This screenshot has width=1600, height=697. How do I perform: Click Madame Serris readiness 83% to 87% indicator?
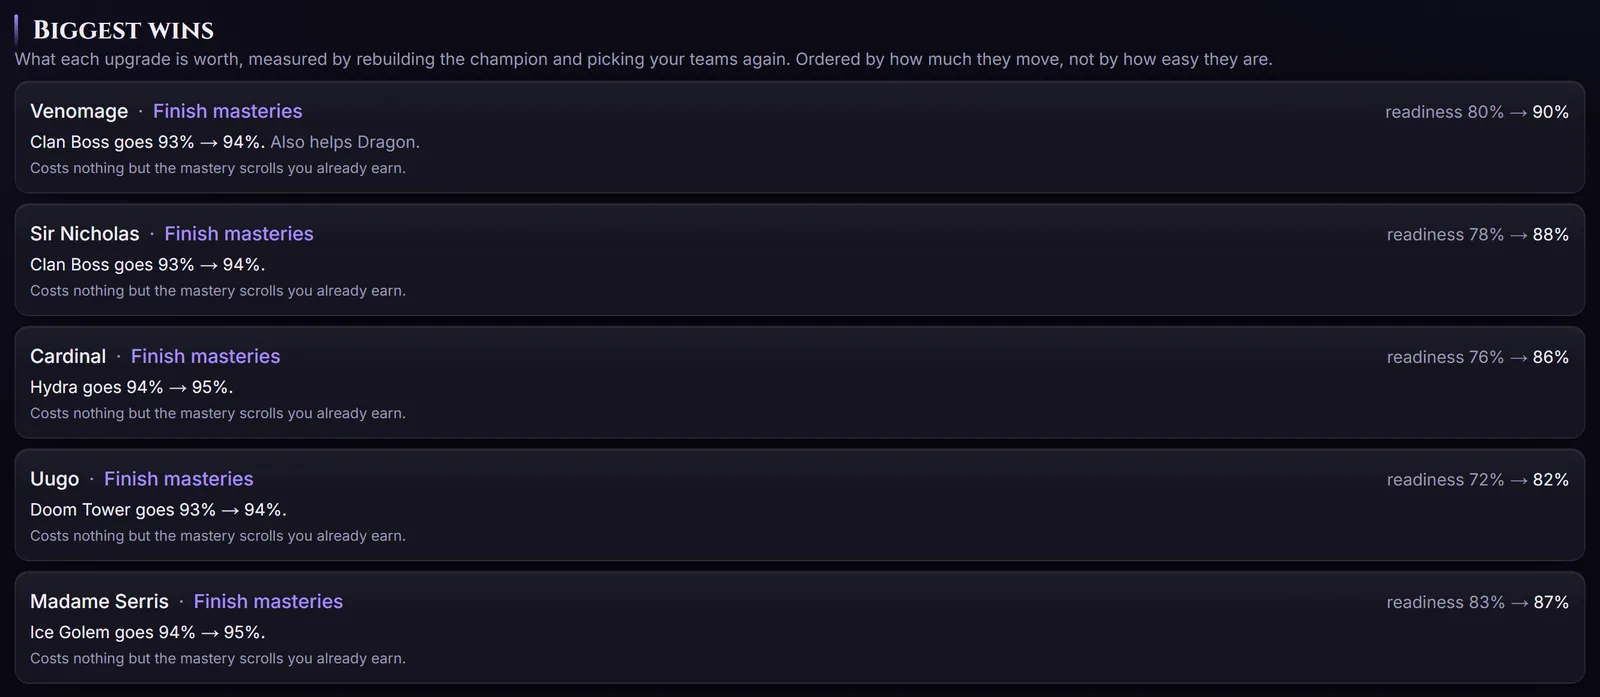click(1478, 603)
